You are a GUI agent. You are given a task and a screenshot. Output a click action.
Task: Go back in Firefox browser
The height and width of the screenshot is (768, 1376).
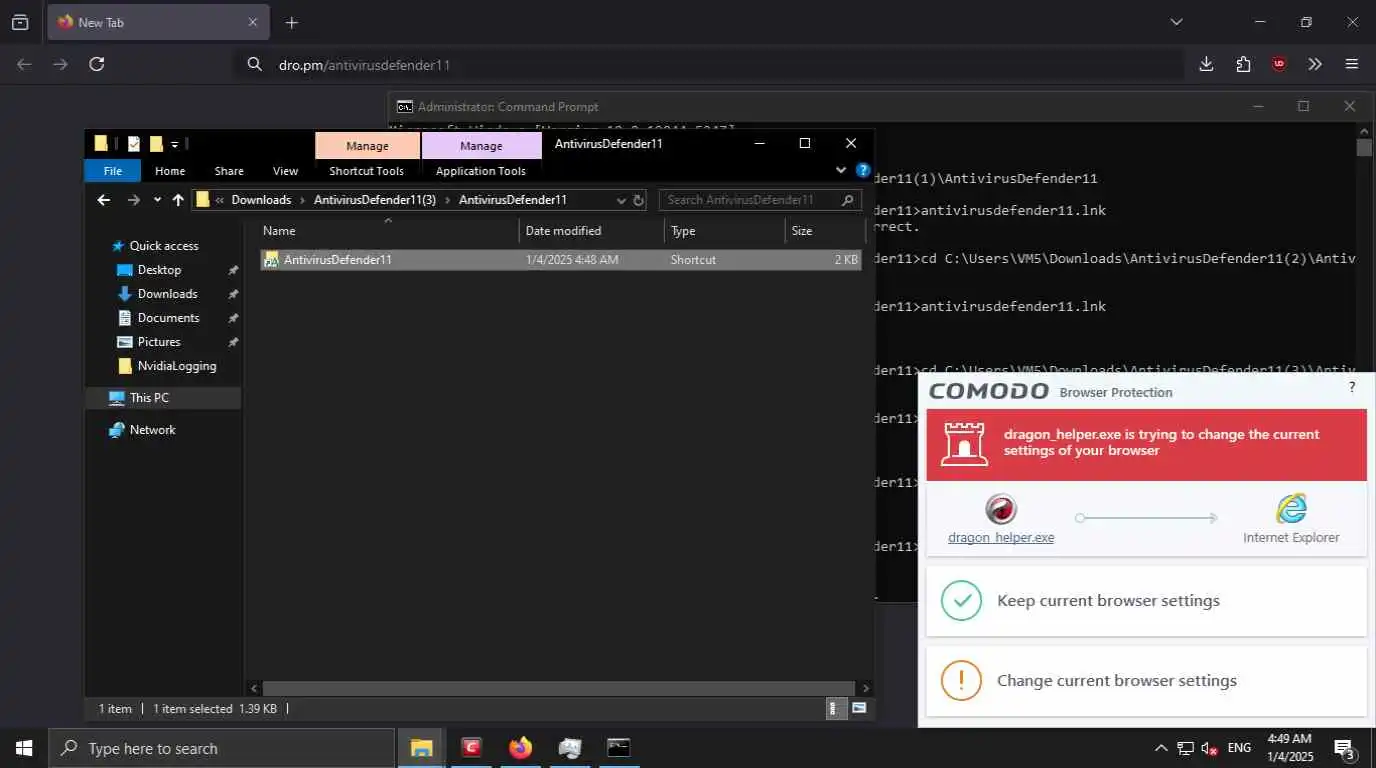(24, 64)
